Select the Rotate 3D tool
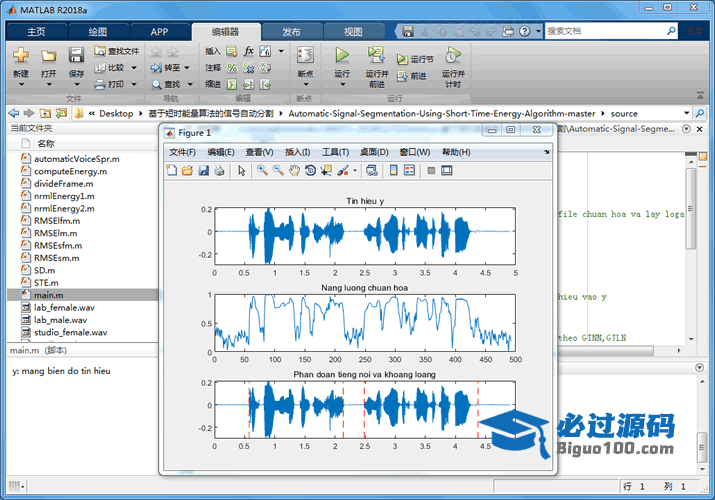This screenshot has width=715, height=500. tap(310, 171)
